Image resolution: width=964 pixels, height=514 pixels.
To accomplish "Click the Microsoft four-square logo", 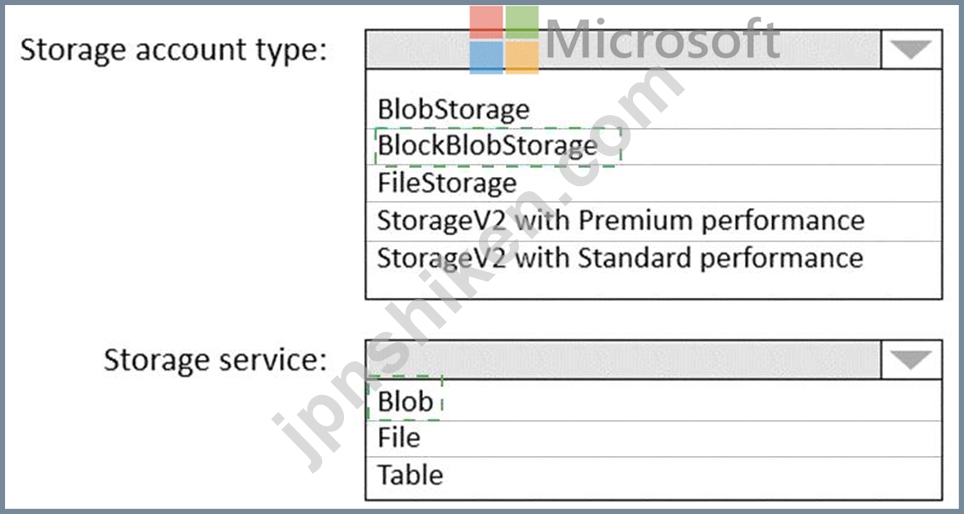I will click(x=504, y=40).
